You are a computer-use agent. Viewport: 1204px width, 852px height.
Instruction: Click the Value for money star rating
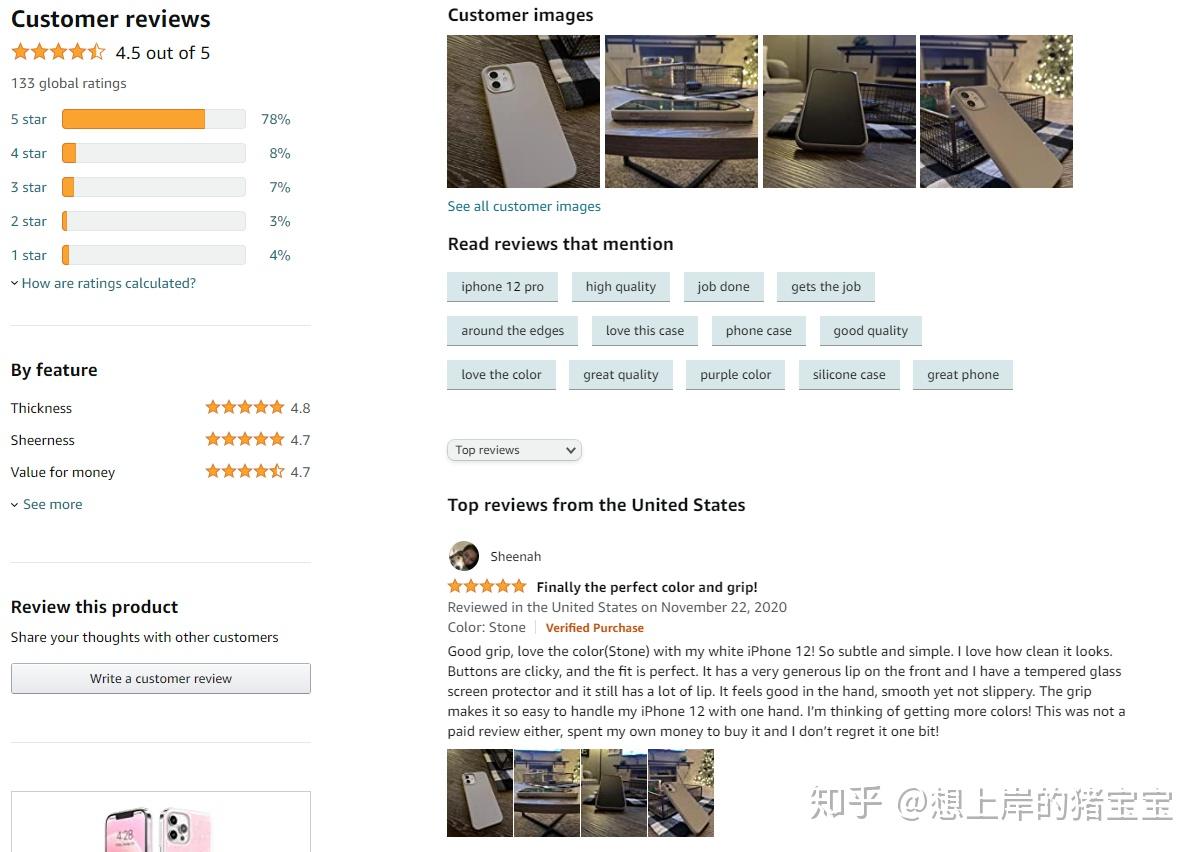[245, 471]
